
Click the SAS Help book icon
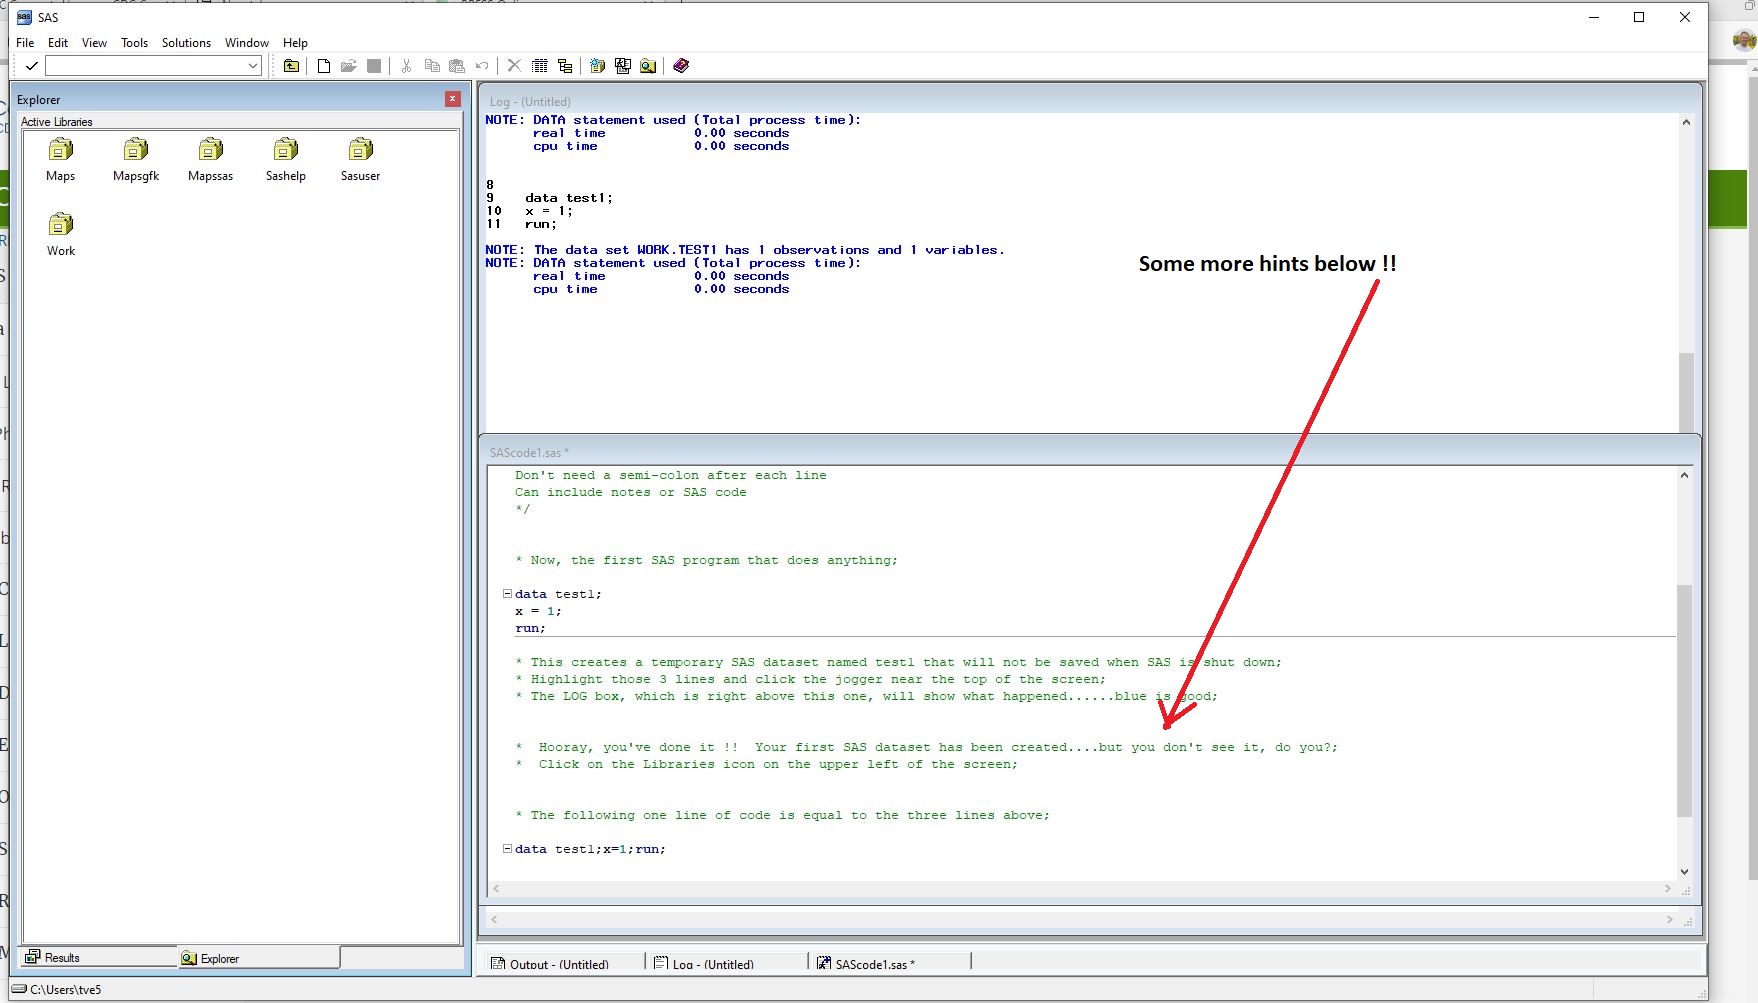pos(681,66)
